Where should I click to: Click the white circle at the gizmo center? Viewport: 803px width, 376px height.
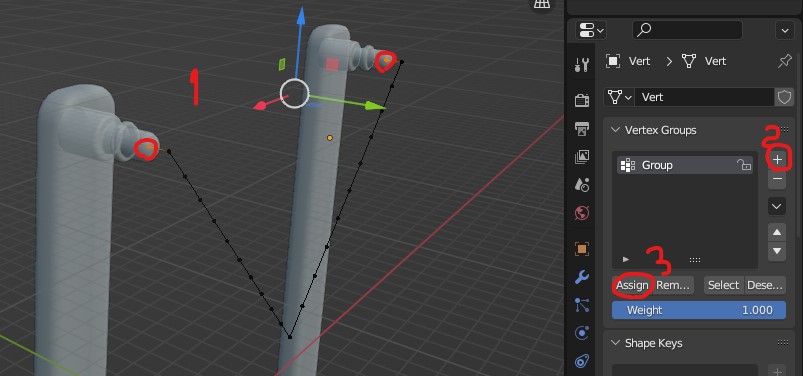coord(294,94)
